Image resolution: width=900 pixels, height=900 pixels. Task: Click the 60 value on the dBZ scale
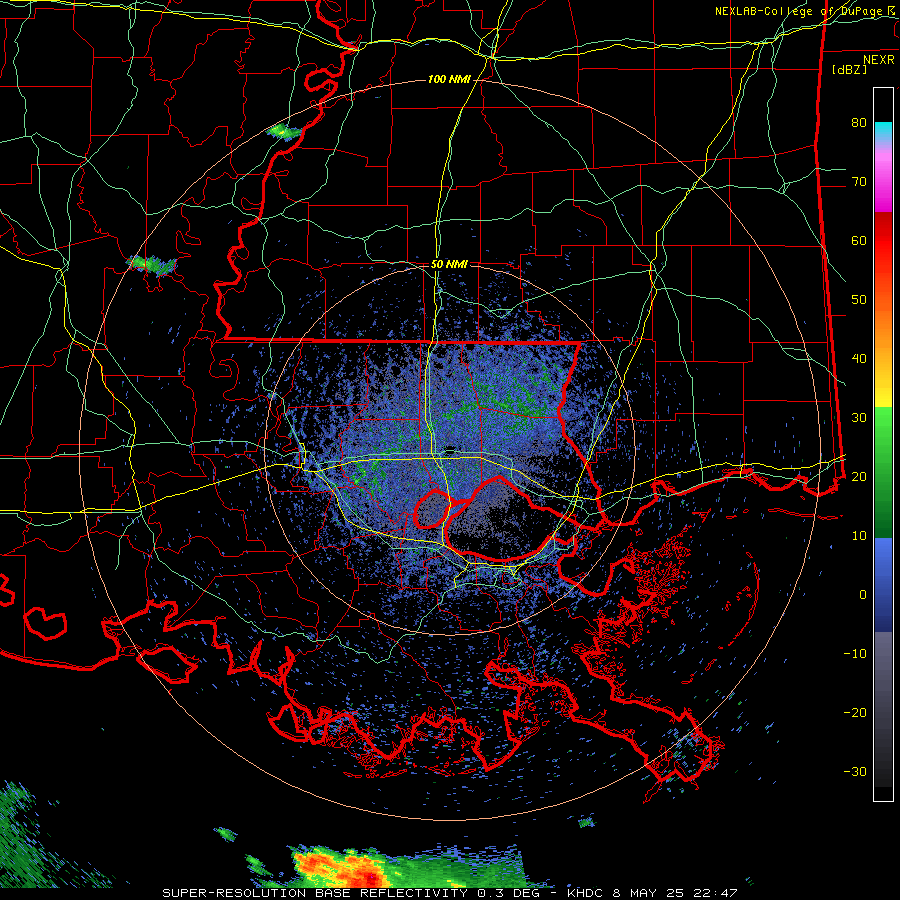[x=859, y=240]
